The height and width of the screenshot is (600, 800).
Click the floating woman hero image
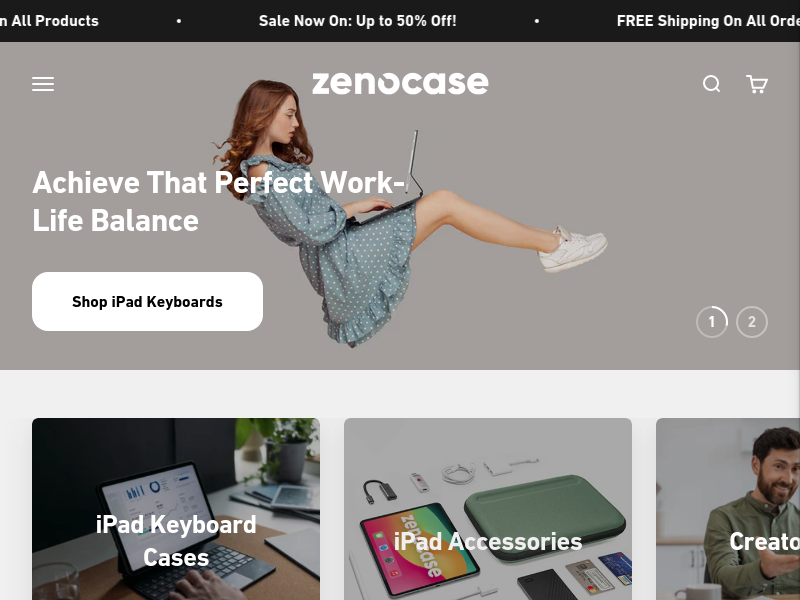pyautogui.click(x=408, y=212)
